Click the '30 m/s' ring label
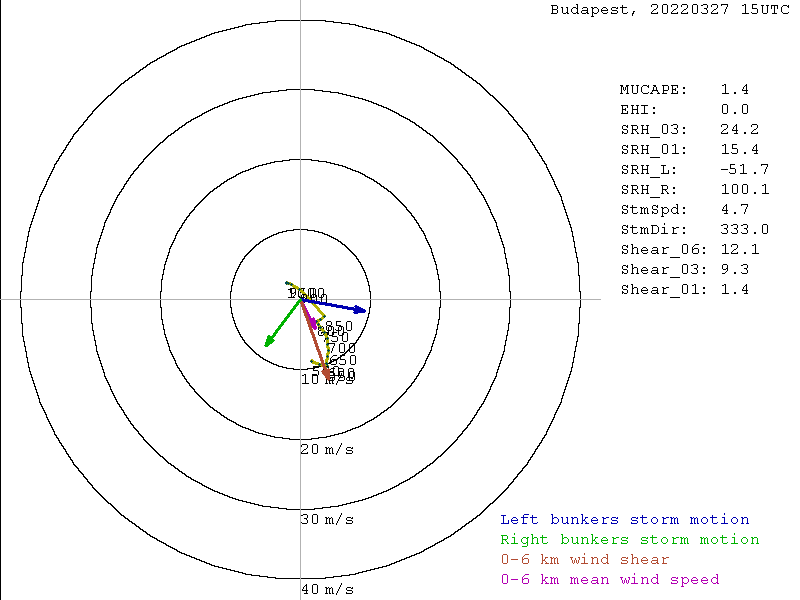Viewport: 800px width, 600px height. [x=327, y=519]
